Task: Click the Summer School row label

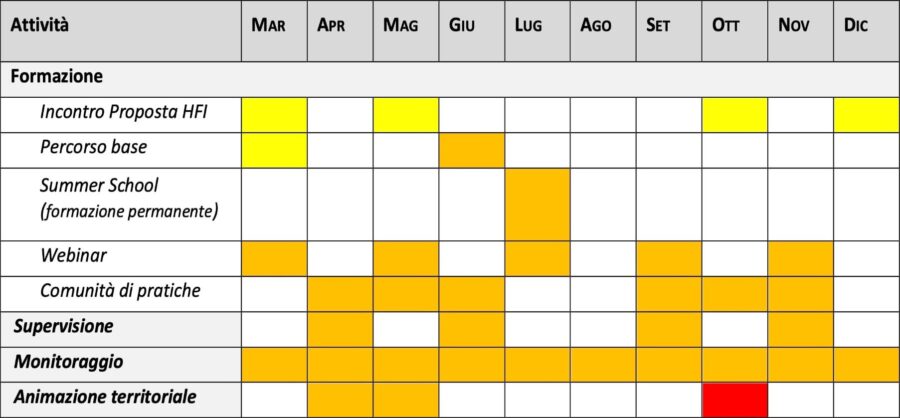Action: pos(129,199)
